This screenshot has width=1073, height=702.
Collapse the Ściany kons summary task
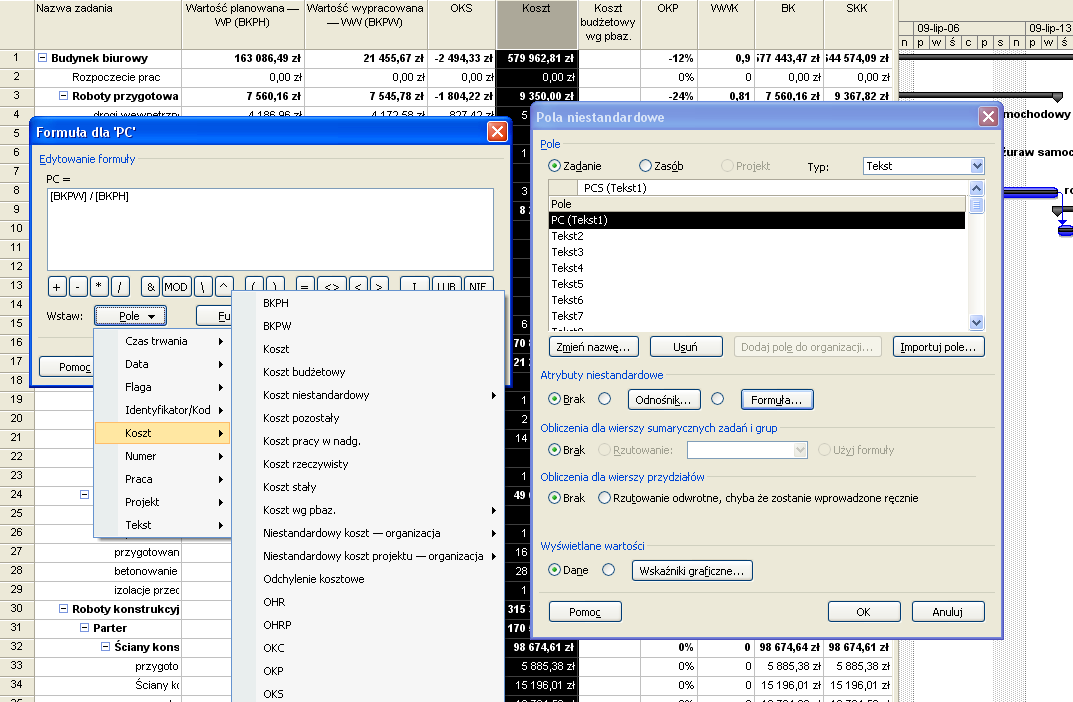click(105, 646)
